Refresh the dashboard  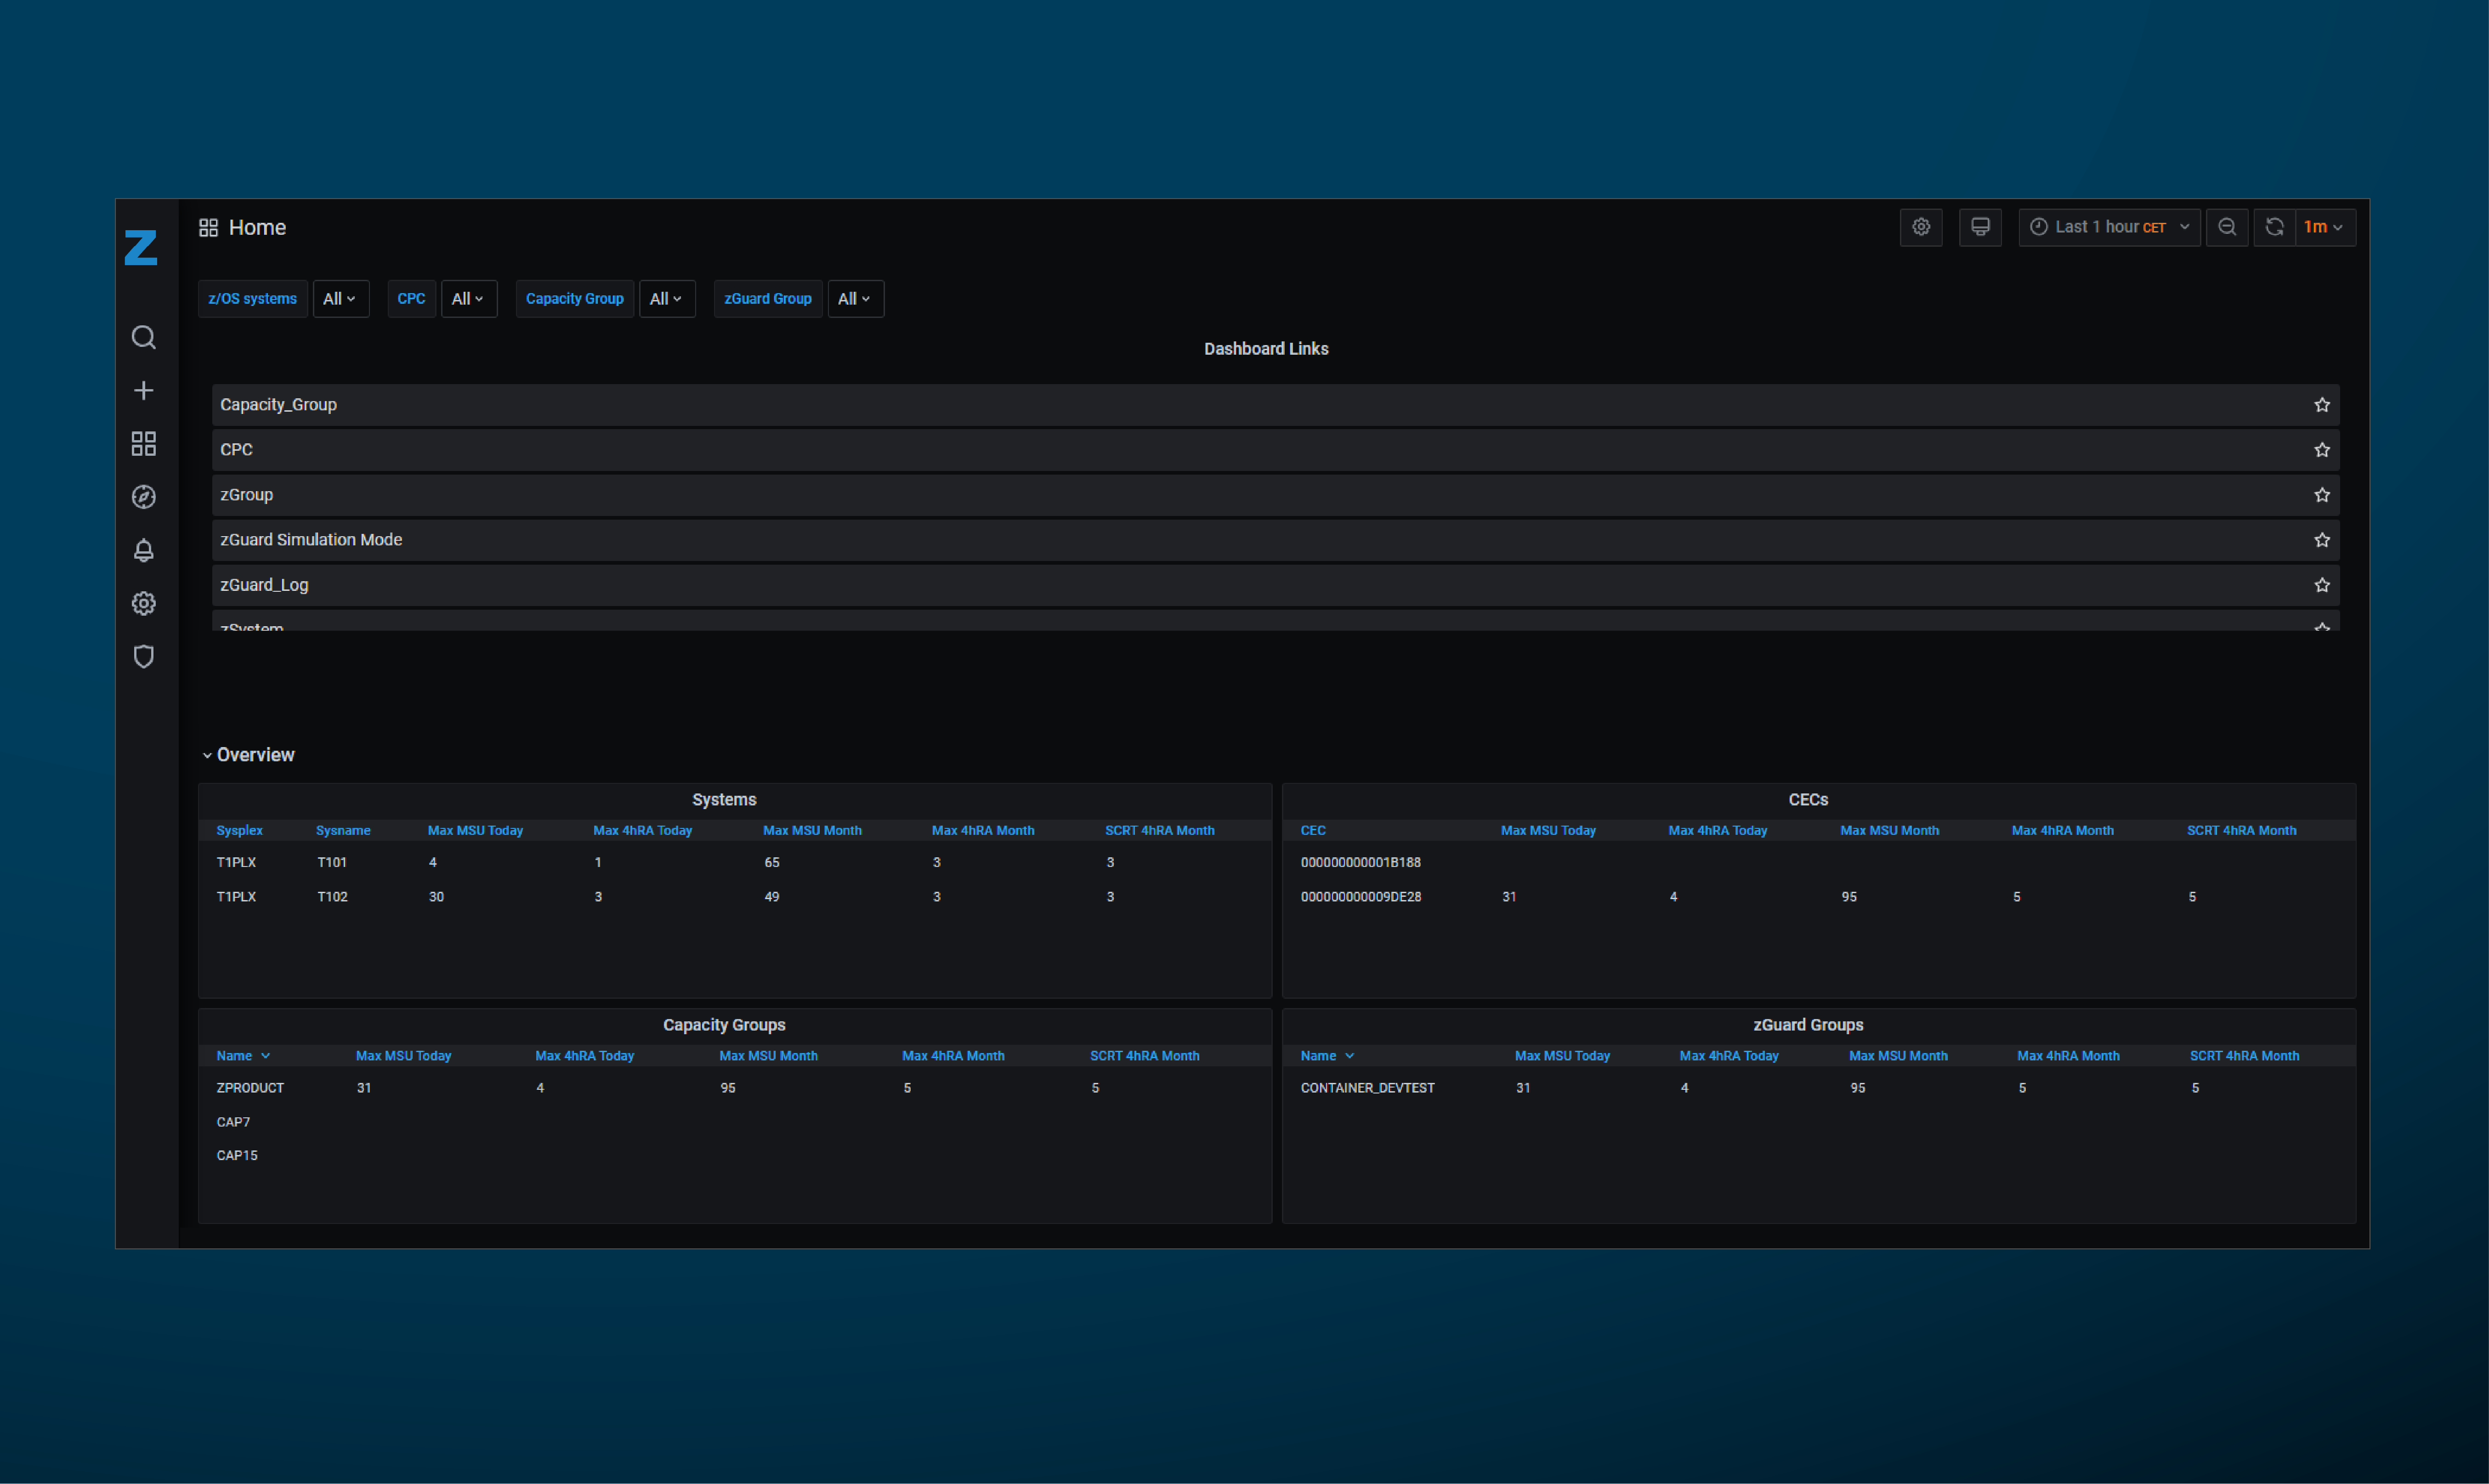tap(2273, 227)
